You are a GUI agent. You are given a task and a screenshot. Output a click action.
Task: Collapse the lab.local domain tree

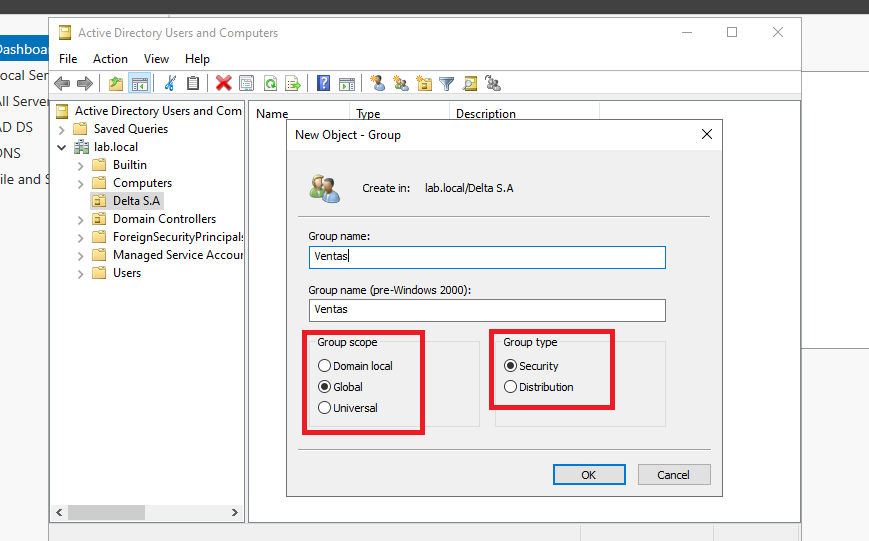pos(62,147)
